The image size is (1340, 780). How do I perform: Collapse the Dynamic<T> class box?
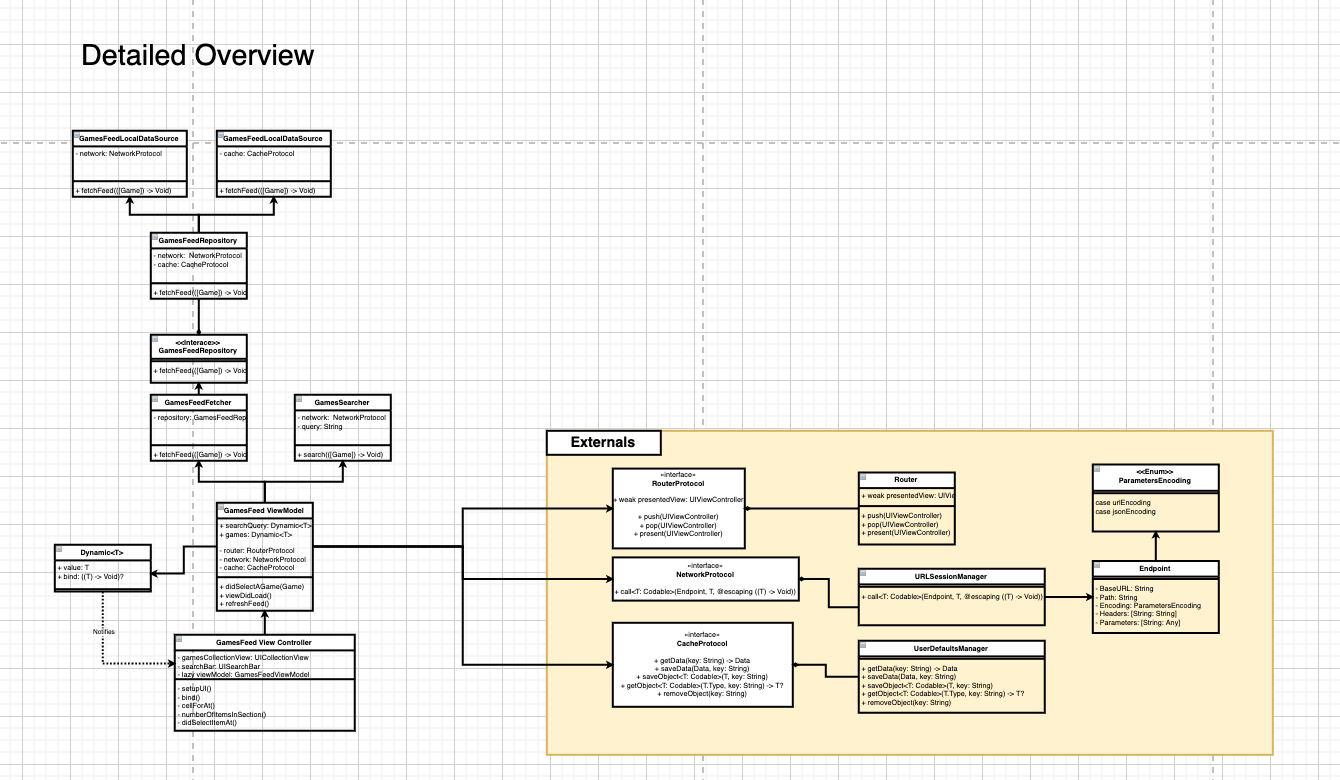[60, 549]
